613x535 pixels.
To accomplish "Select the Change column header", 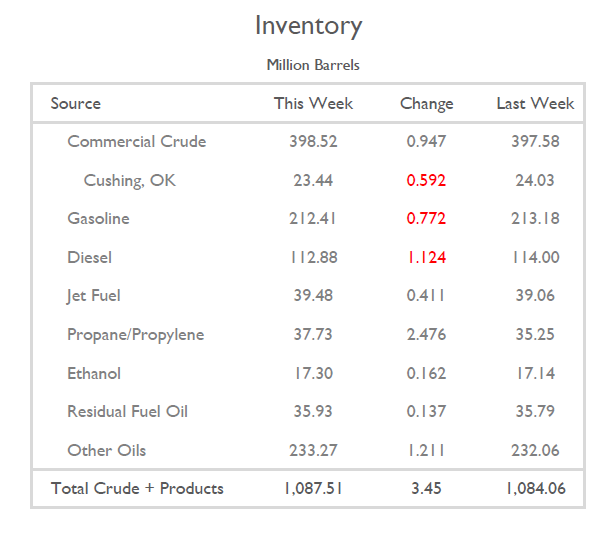I will click(426, 103).
